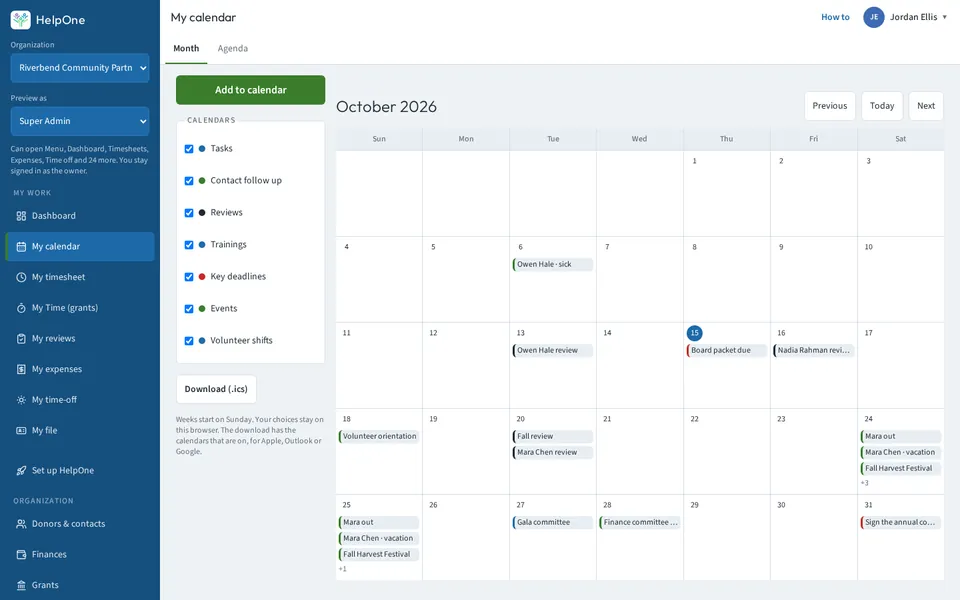Open the Owen Hale review event

click(553, 350)
